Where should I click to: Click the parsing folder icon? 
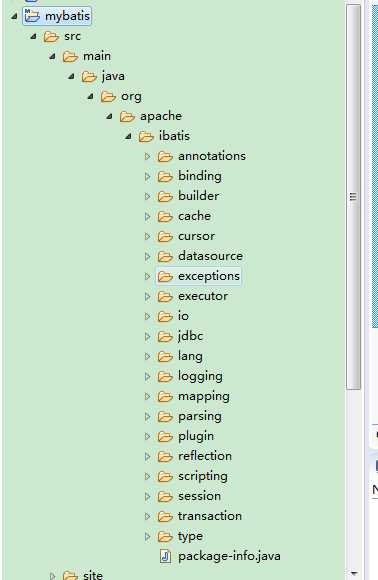pos(165,416)
